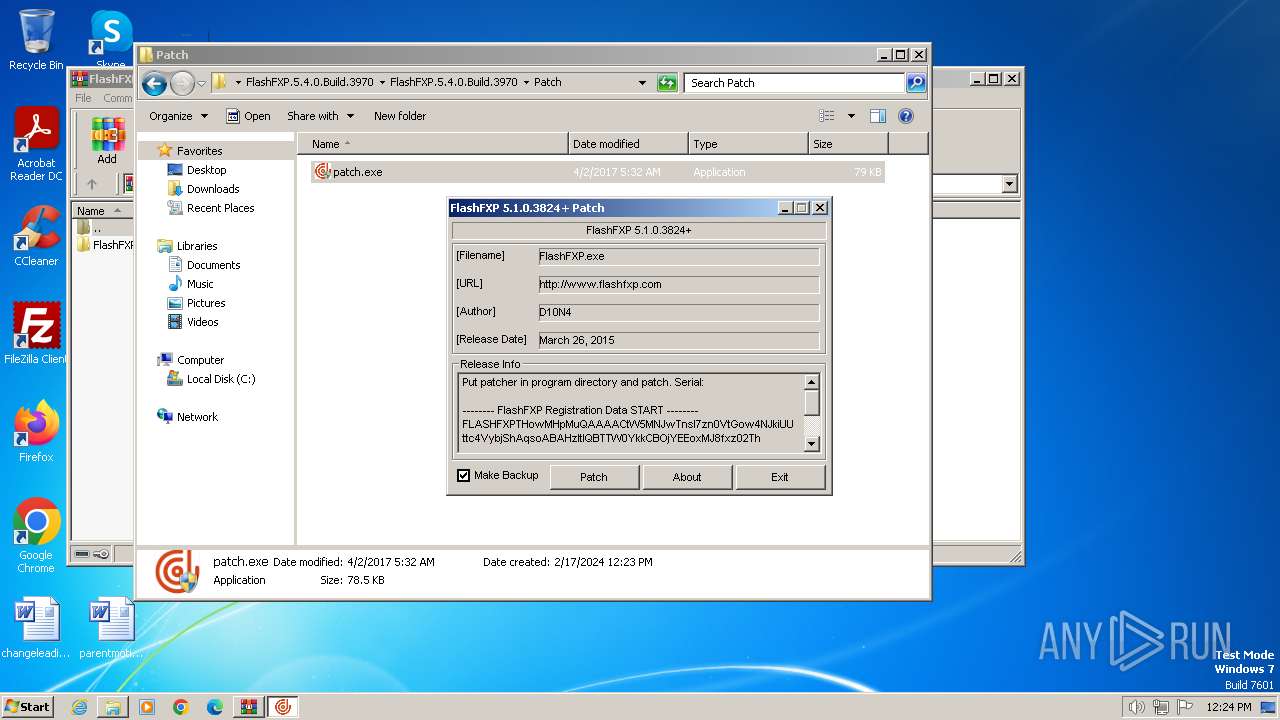1280x720 pixels.
Task: Open the FileZilla Client desktop icon
Action: tap(36, 333)
